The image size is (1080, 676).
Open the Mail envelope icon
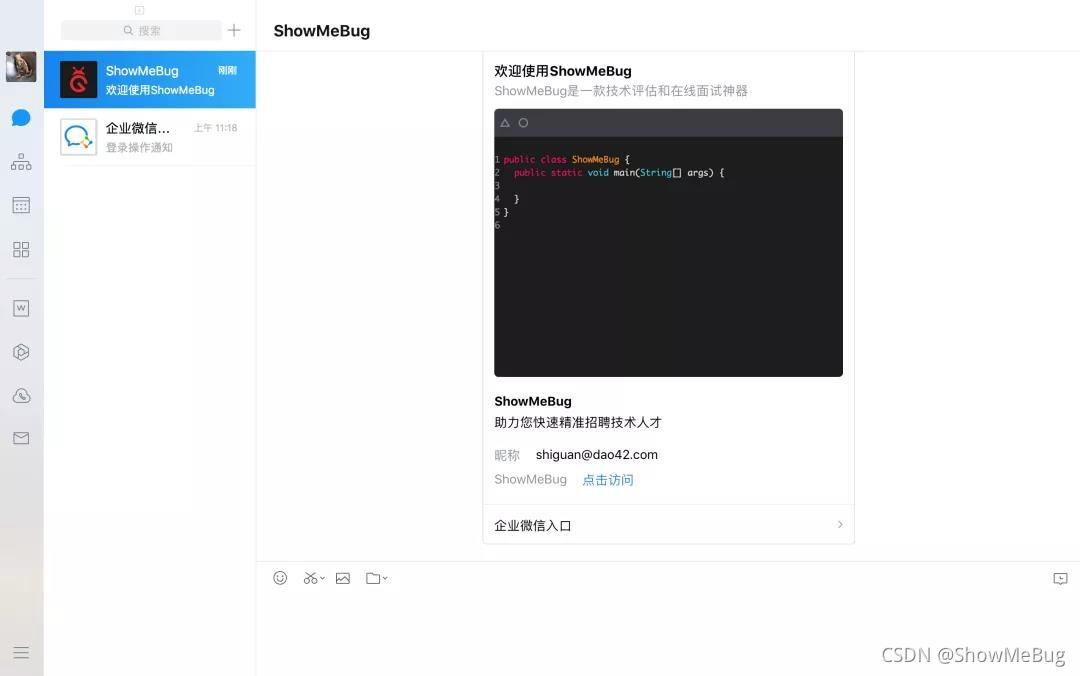pos(21,438)
